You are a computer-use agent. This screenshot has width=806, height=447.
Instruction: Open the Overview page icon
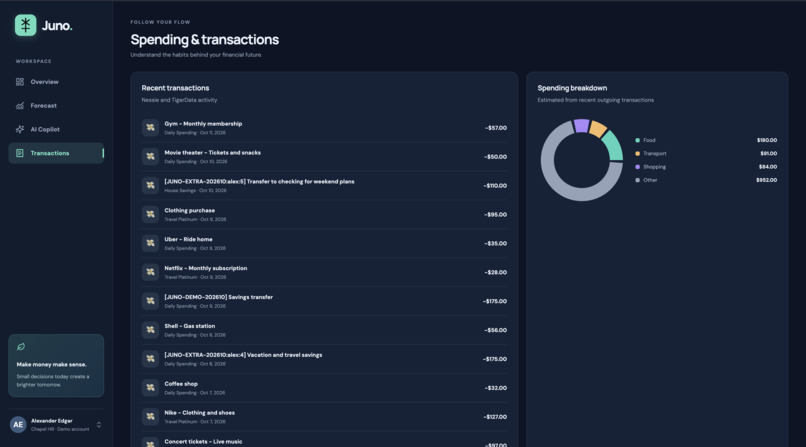20,82
